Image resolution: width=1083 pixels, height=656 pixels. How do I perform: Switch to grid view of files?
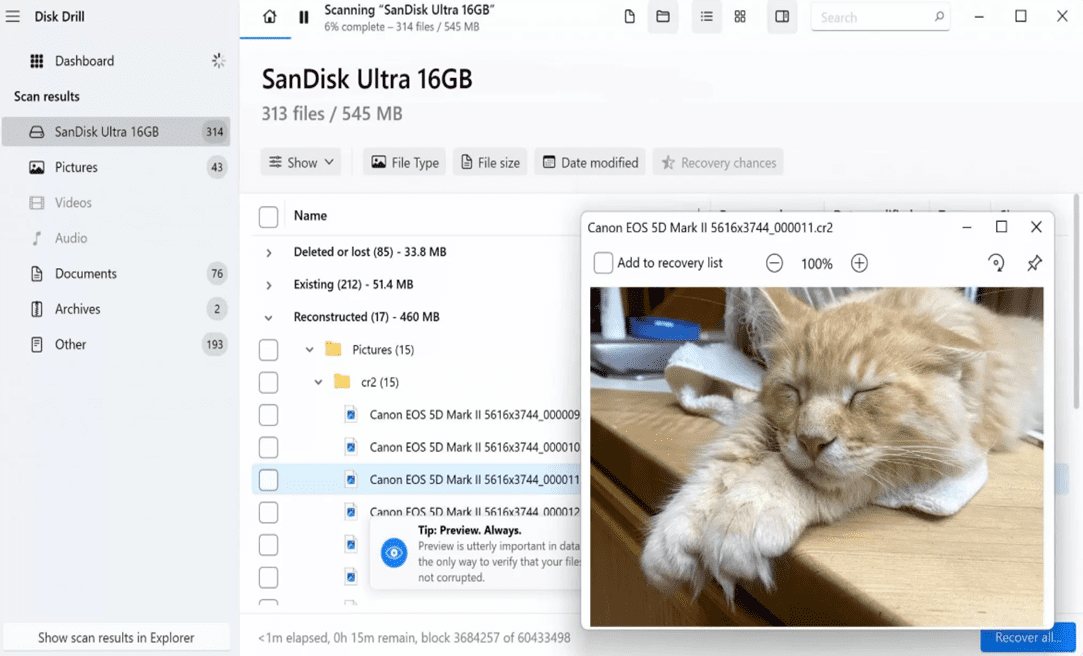click(740, 17)
